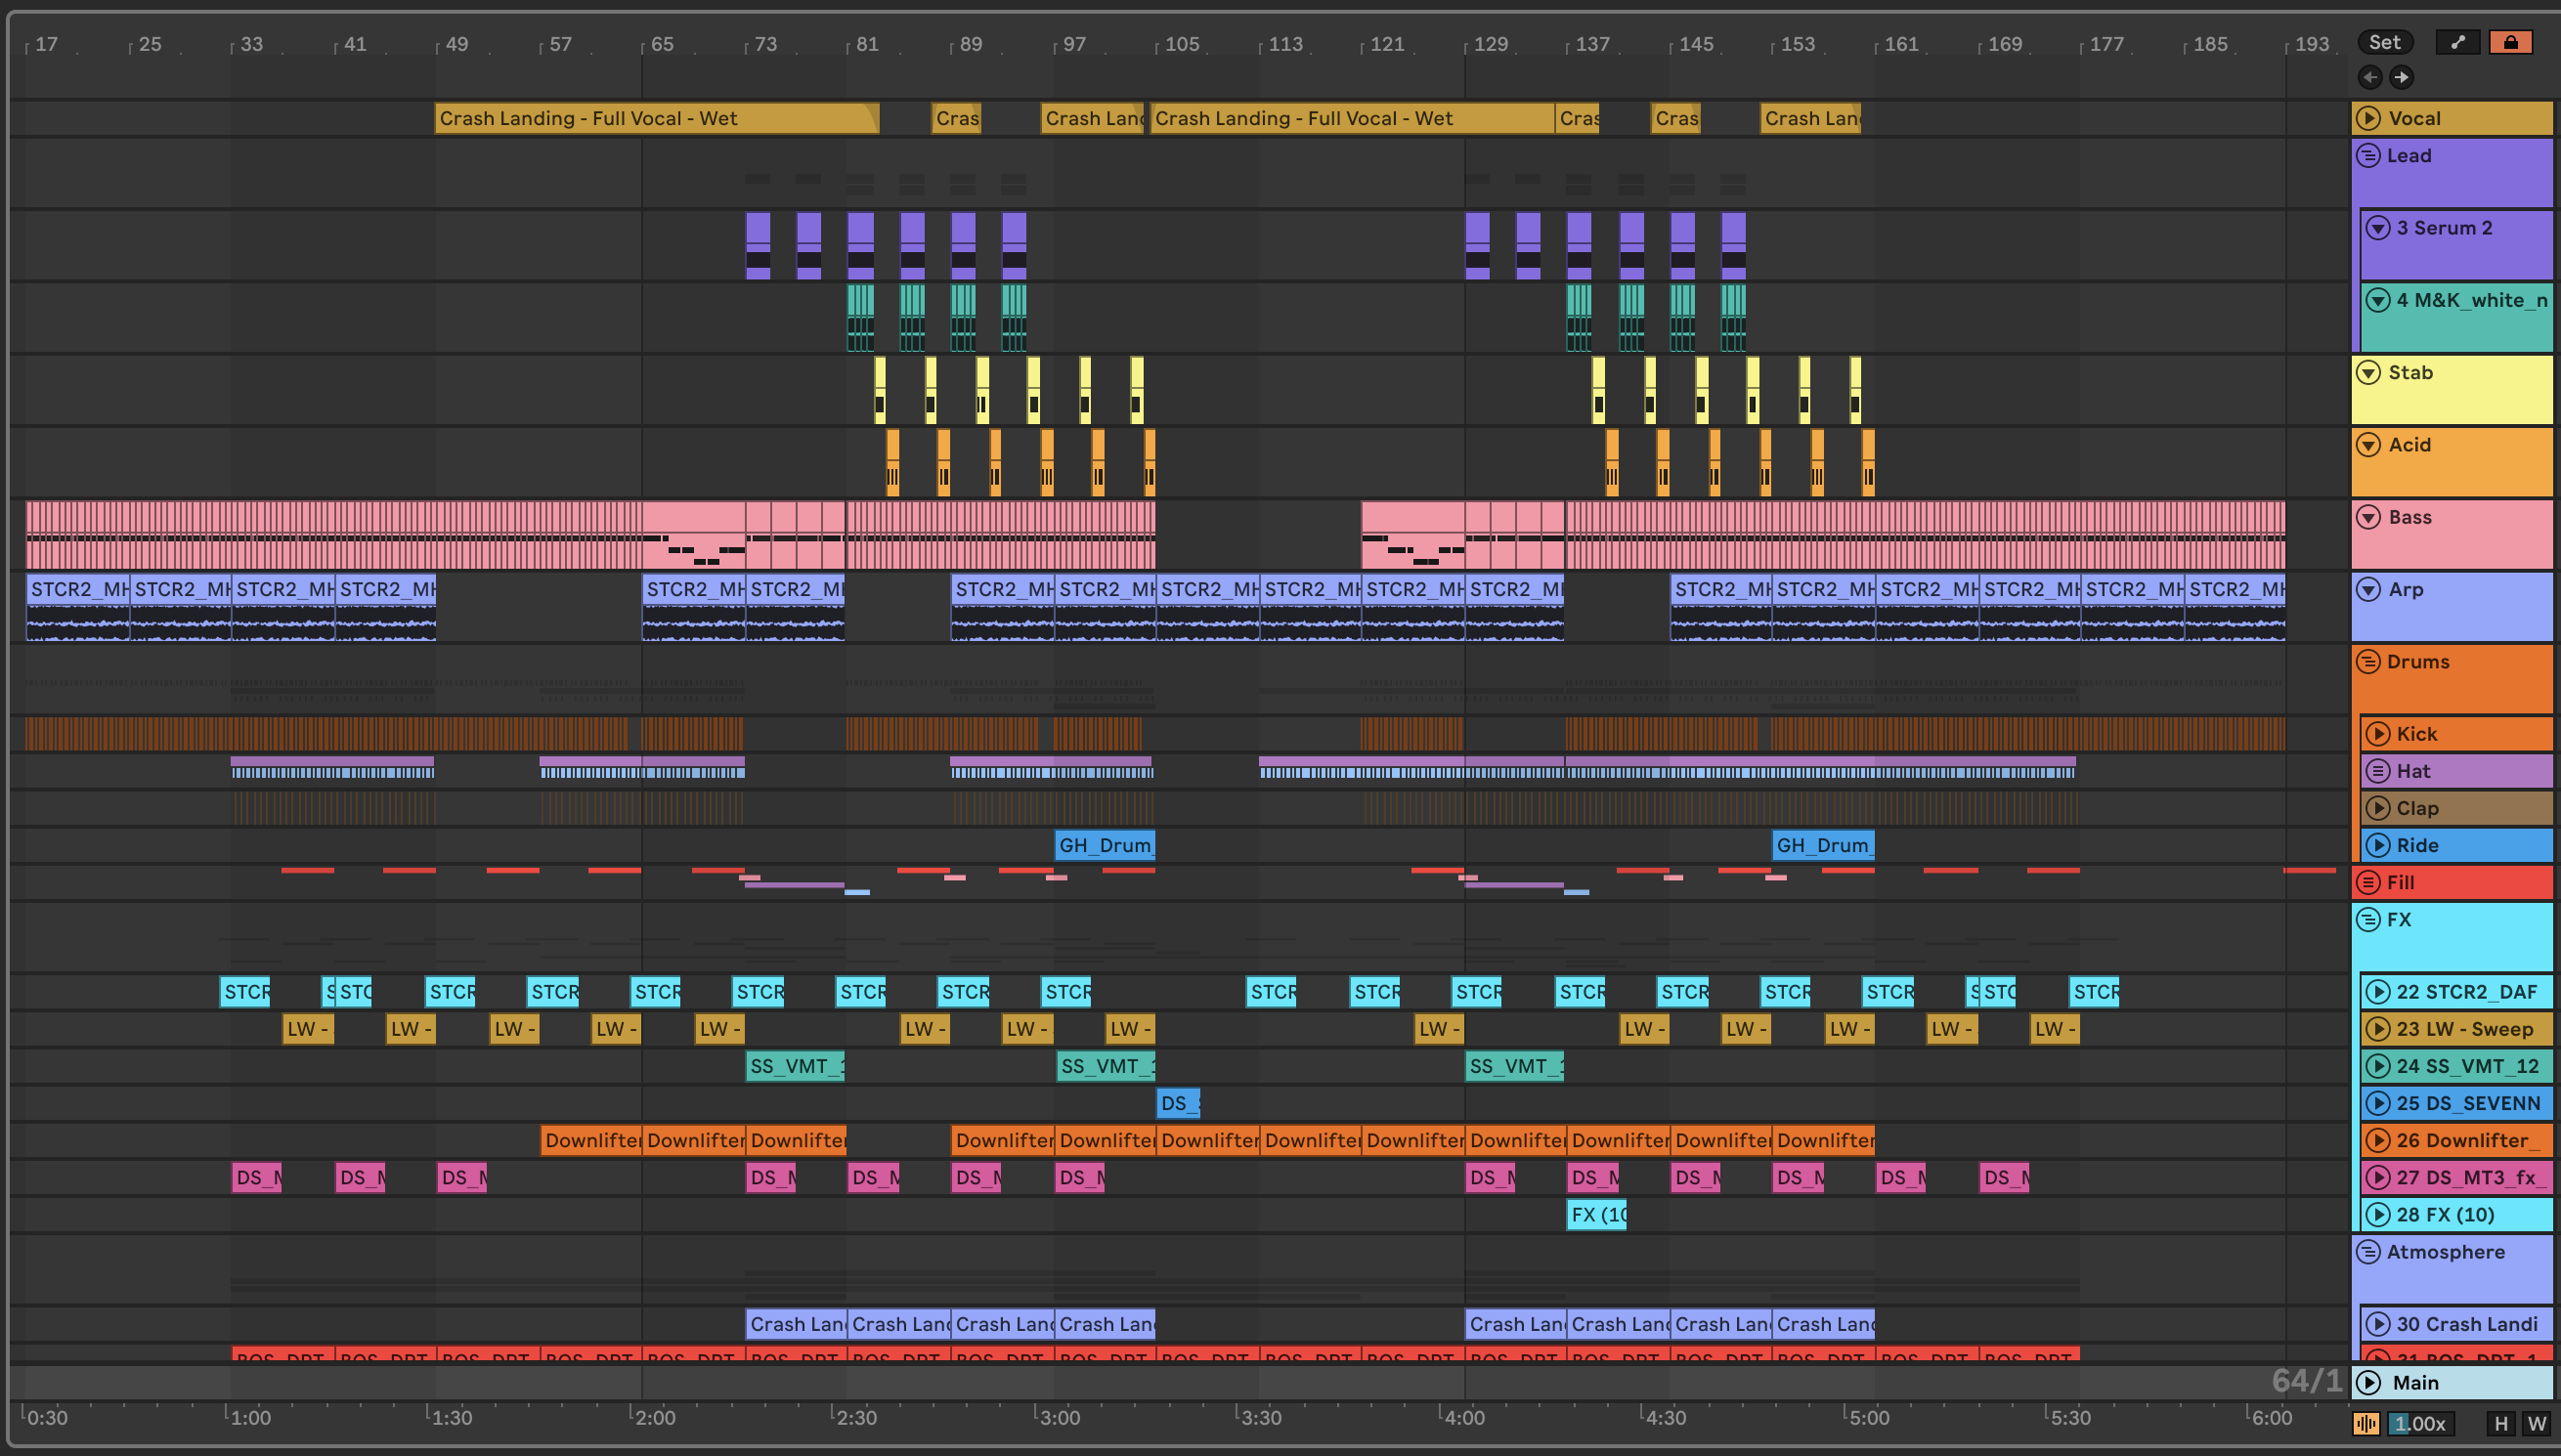This screenshot has height=1456, width=2561.
Task: Jump to next locator arrow
Action: [2401, 77]
